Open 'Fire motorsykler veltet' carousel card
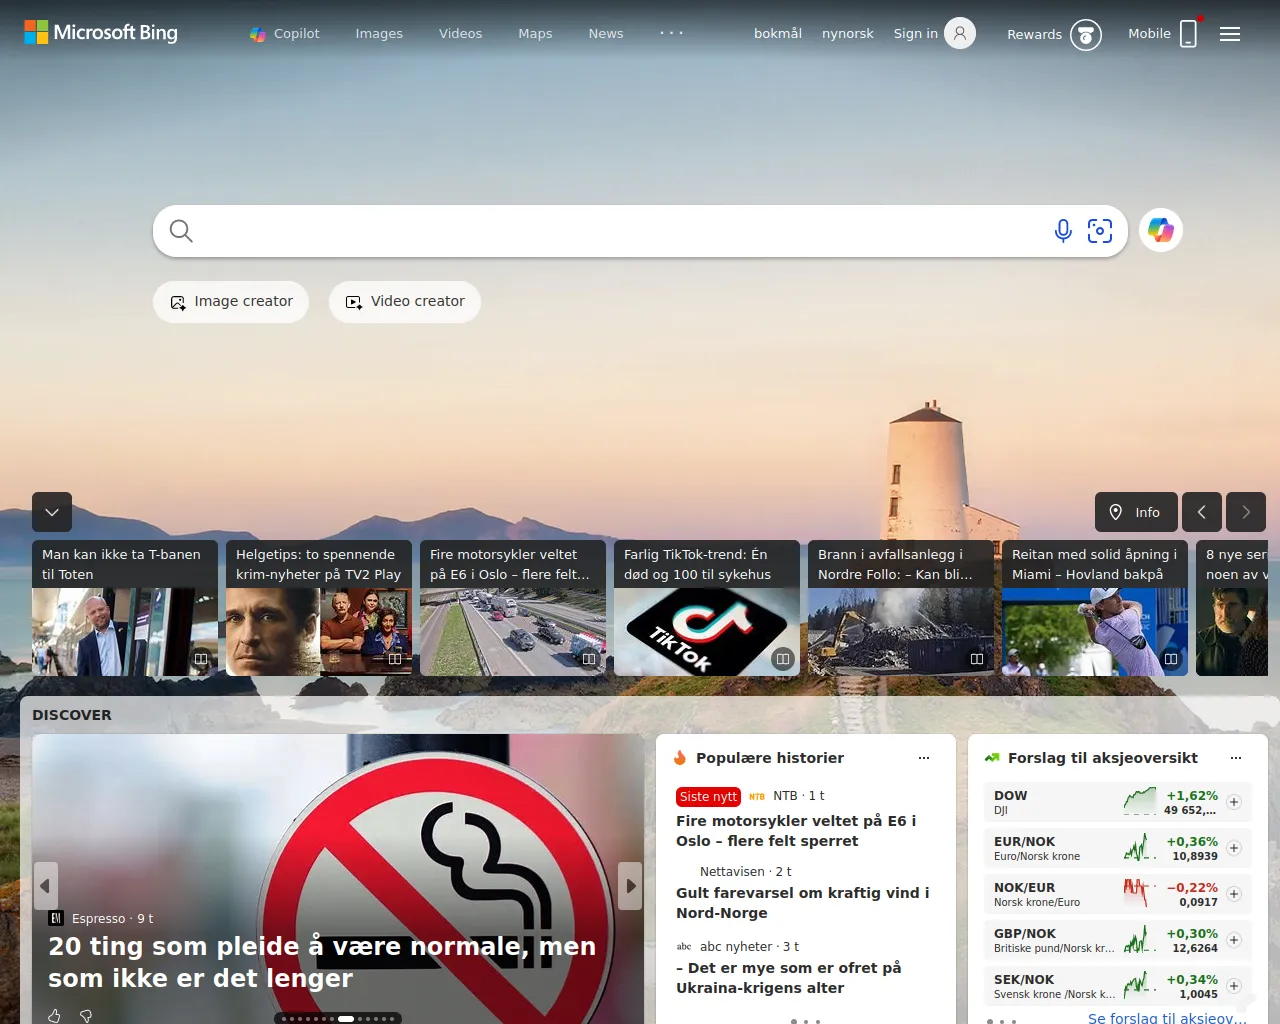Image resolution: width=1280 pixels, height=1024 pixels. point(513,608)
